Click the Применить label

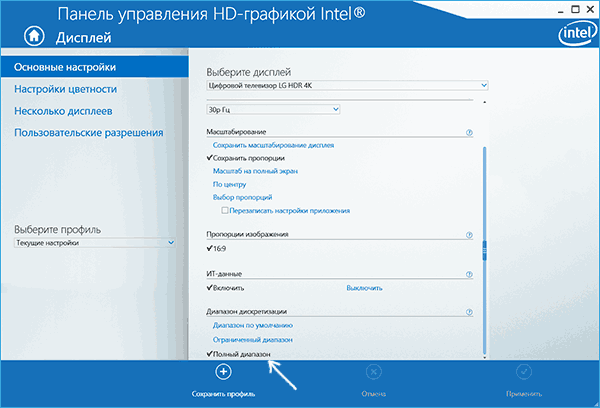click(x=524, y=394)
